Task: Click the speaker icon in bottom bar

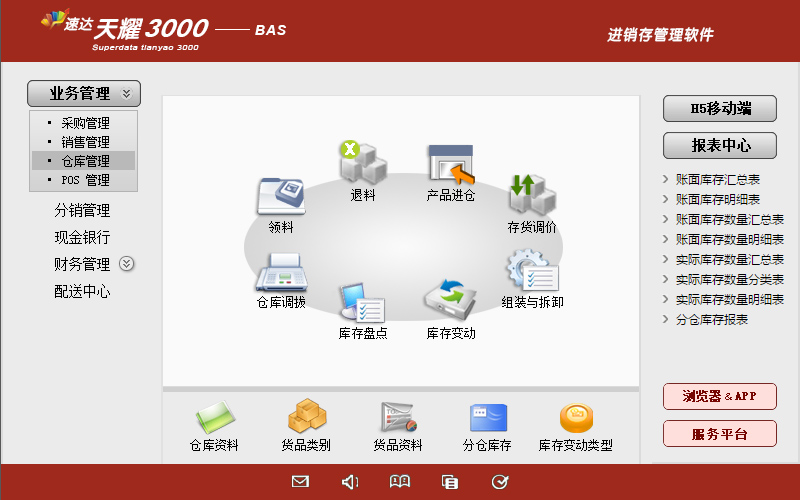Action: point(350,482)
